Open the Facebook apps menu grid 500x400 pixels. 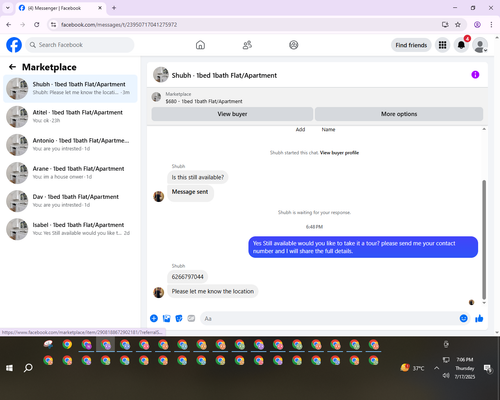point(442,45)
